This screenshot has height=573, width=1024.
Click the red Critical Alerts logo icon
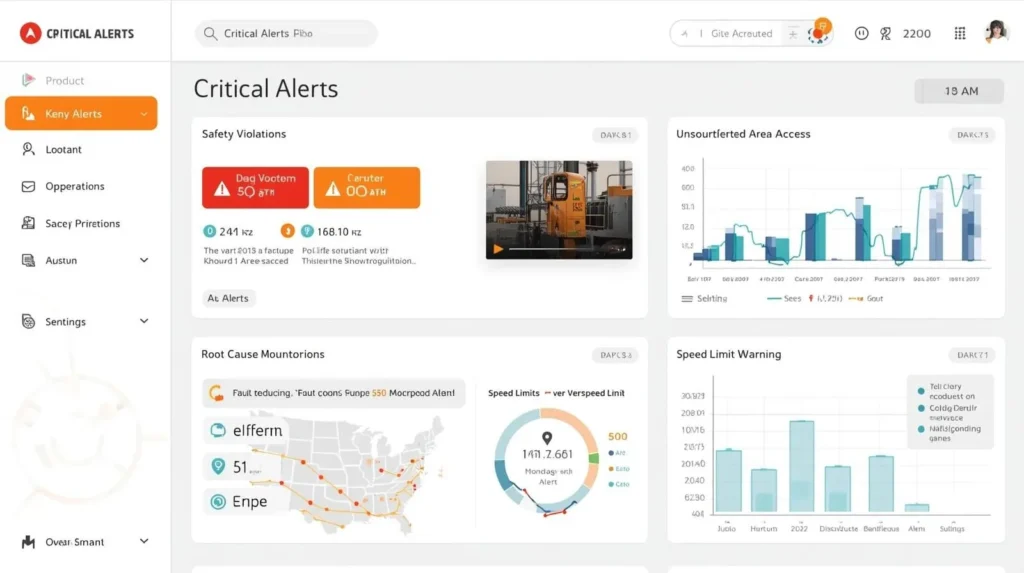30,33
